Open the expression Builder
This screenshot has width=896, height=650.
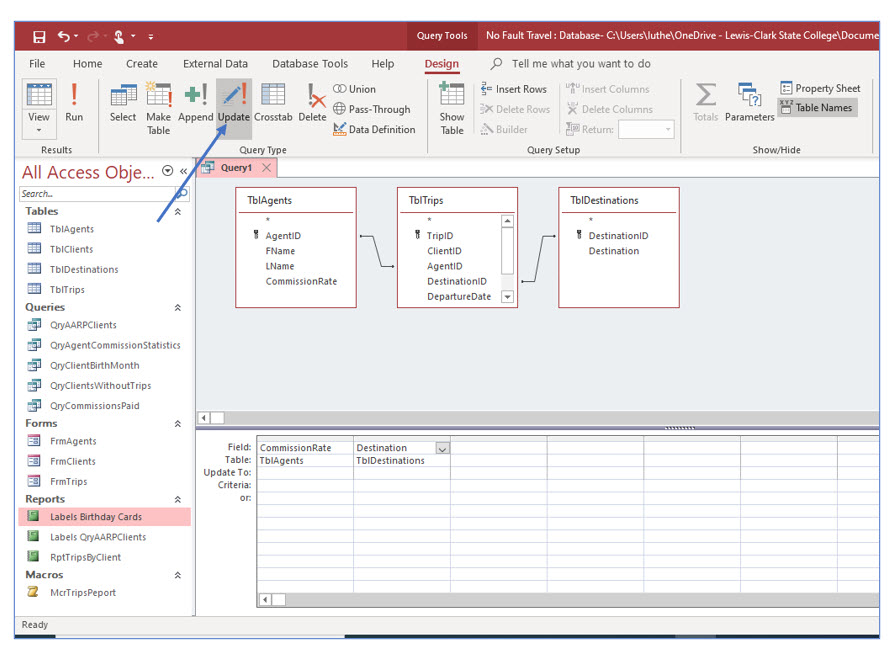(504, 129)
